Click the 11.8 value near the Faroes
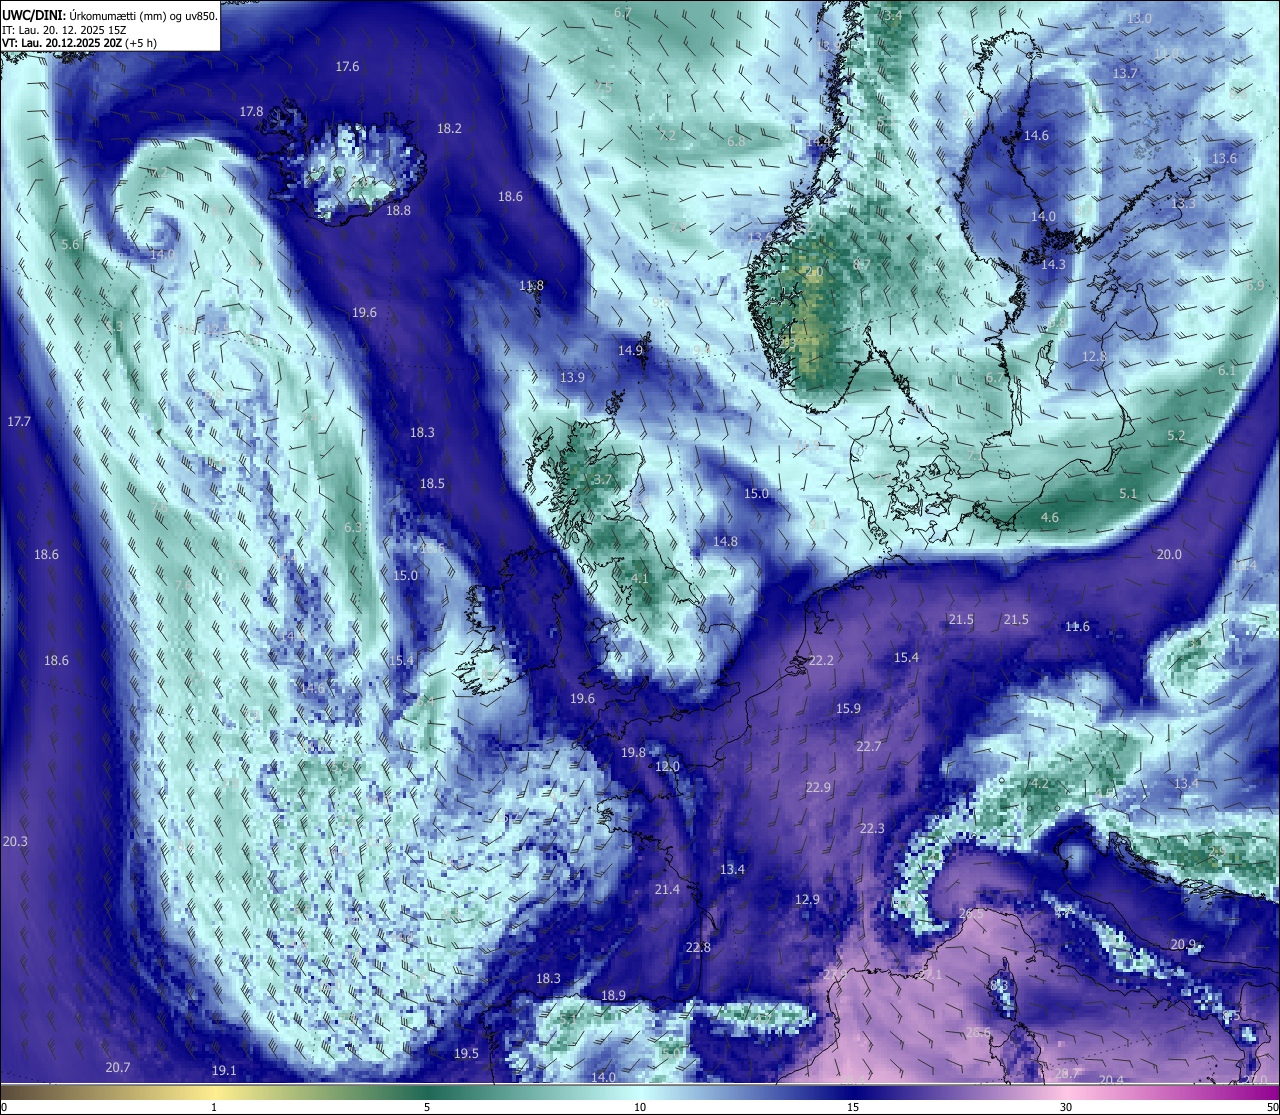This screenshot has height=1115, width=1280. pos(531,286)
